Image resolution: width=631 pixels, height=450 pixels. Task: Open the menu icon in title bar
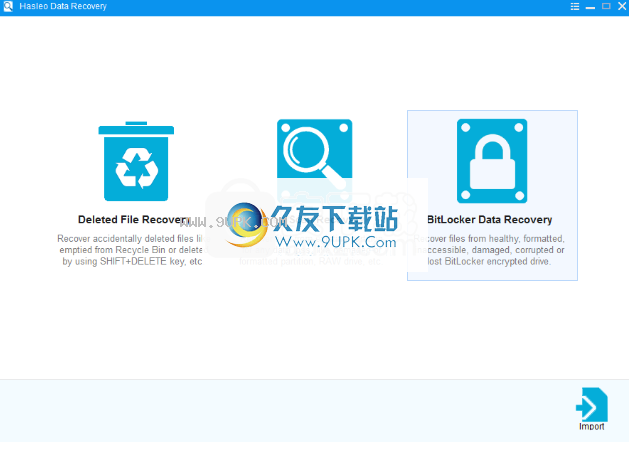click(x=575, y=6)
